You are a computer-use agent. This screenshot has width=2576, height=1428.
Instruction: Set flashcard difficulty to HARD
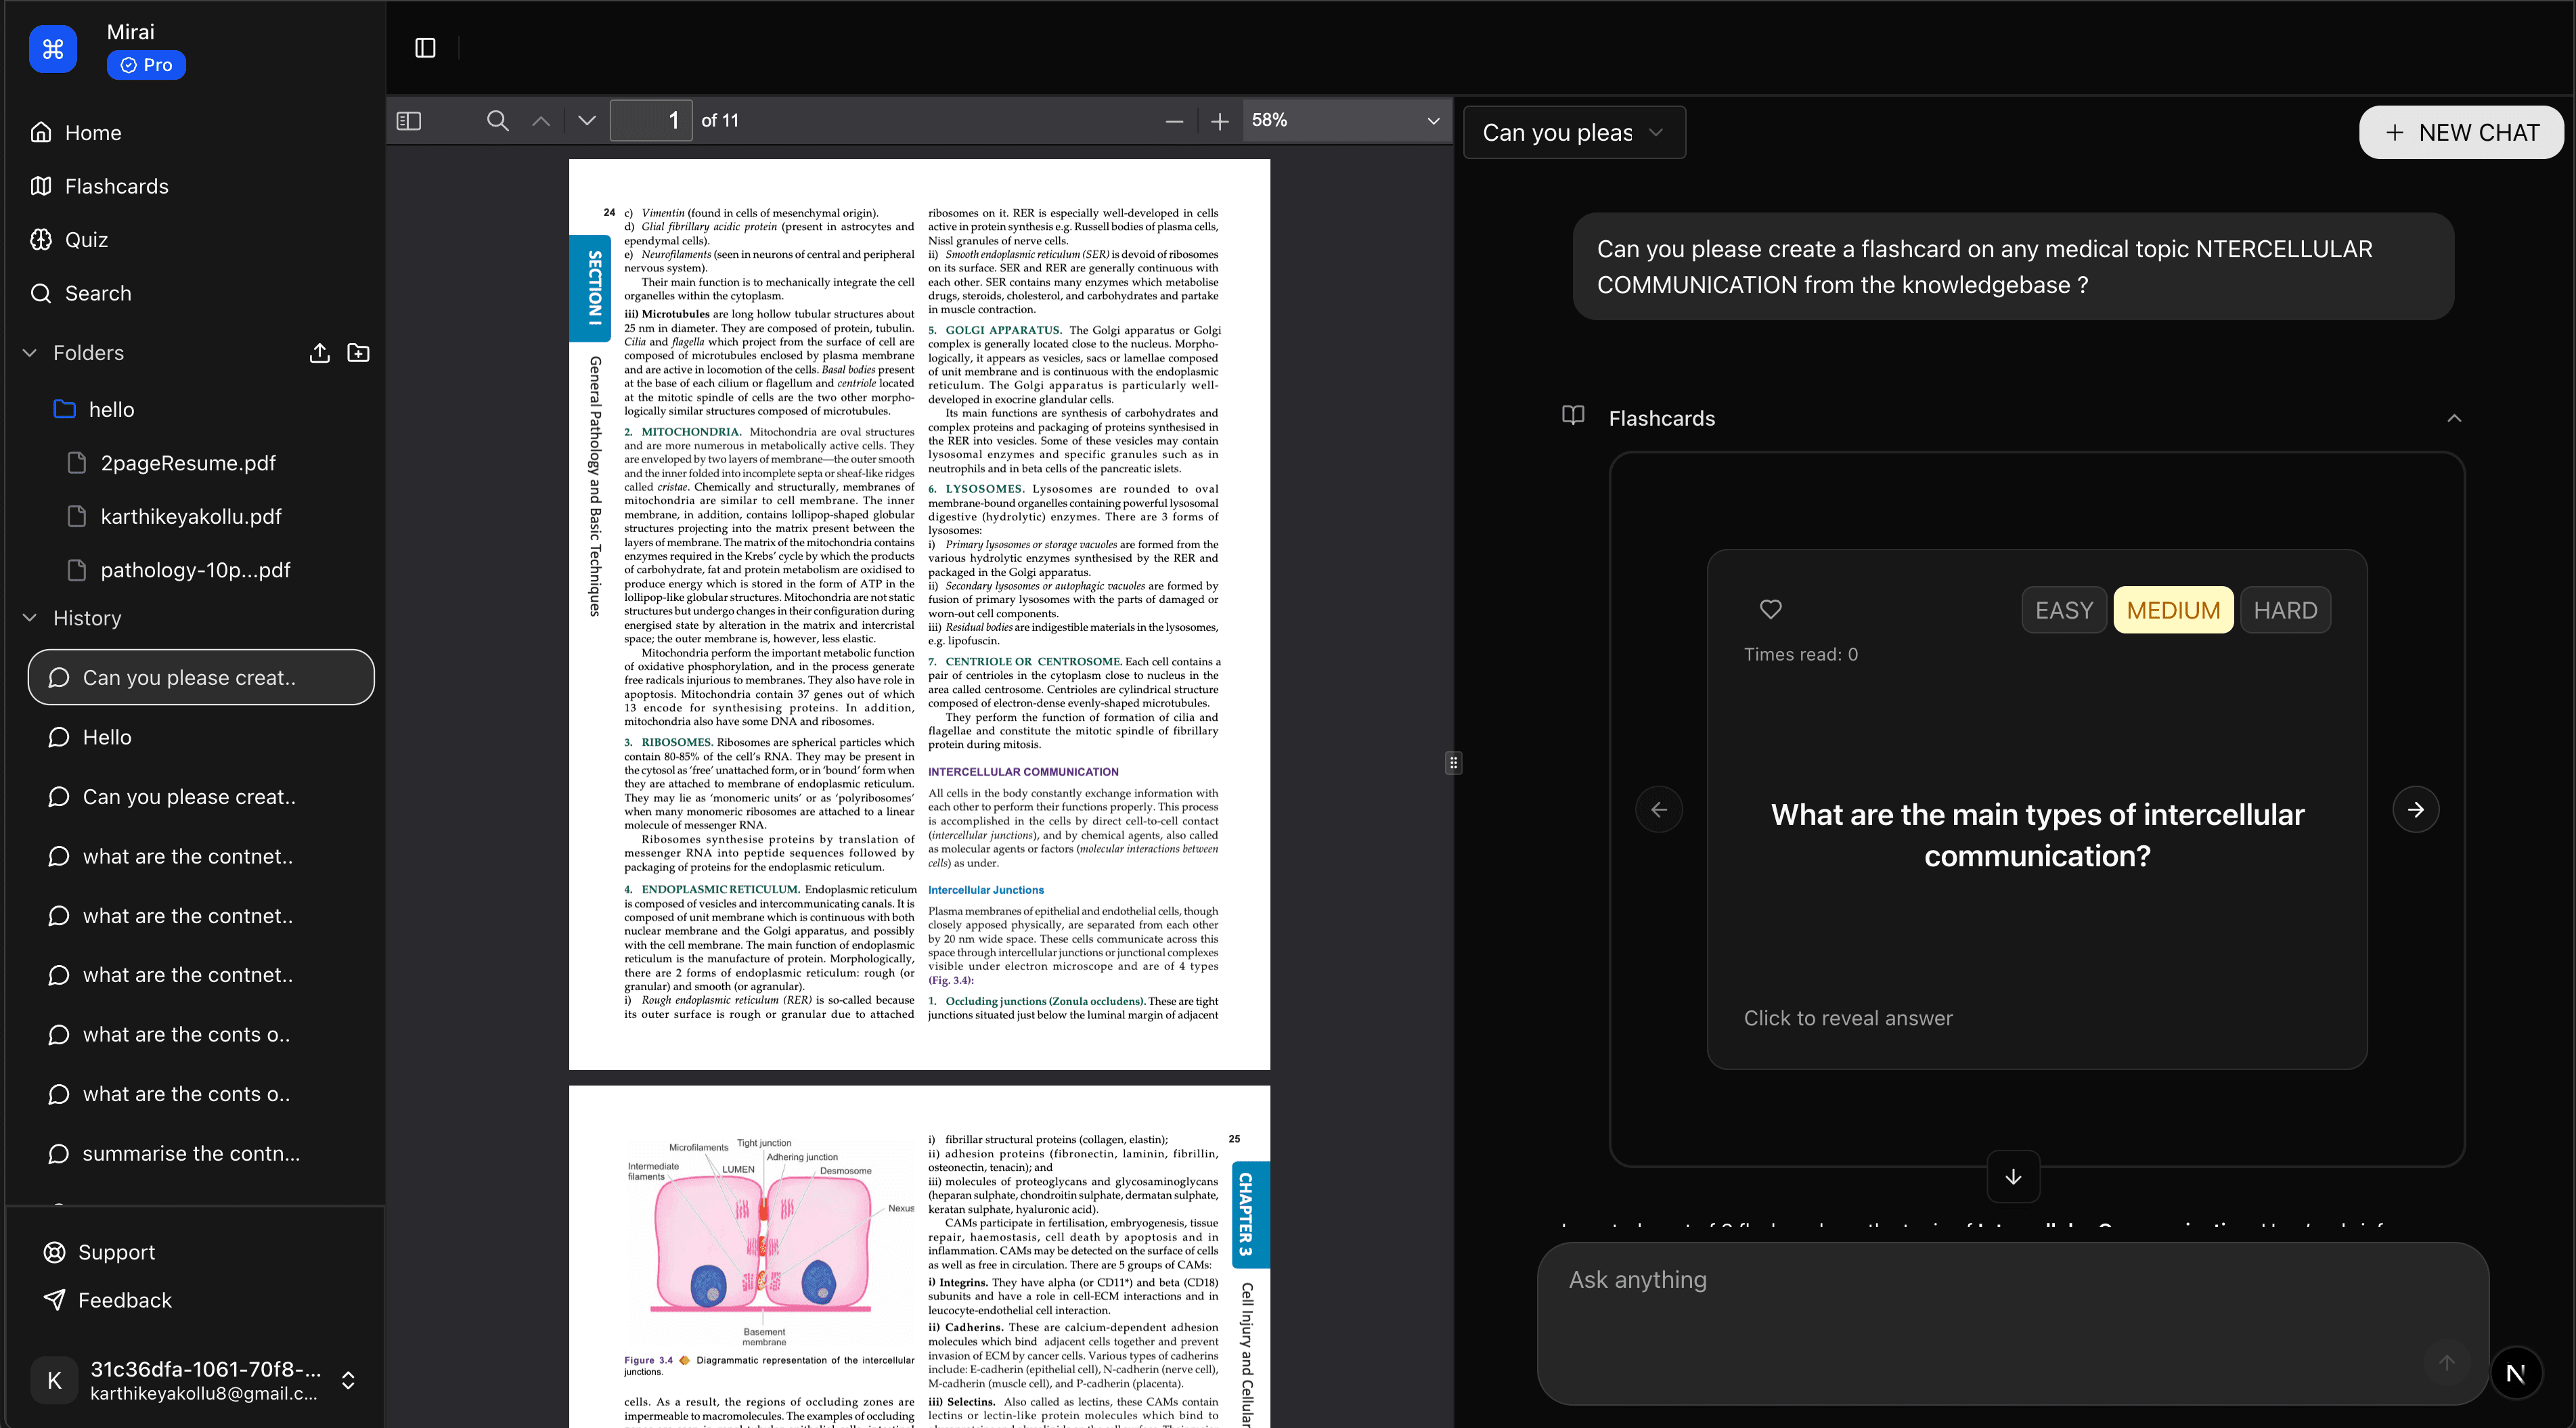[x=2284, y=610]
